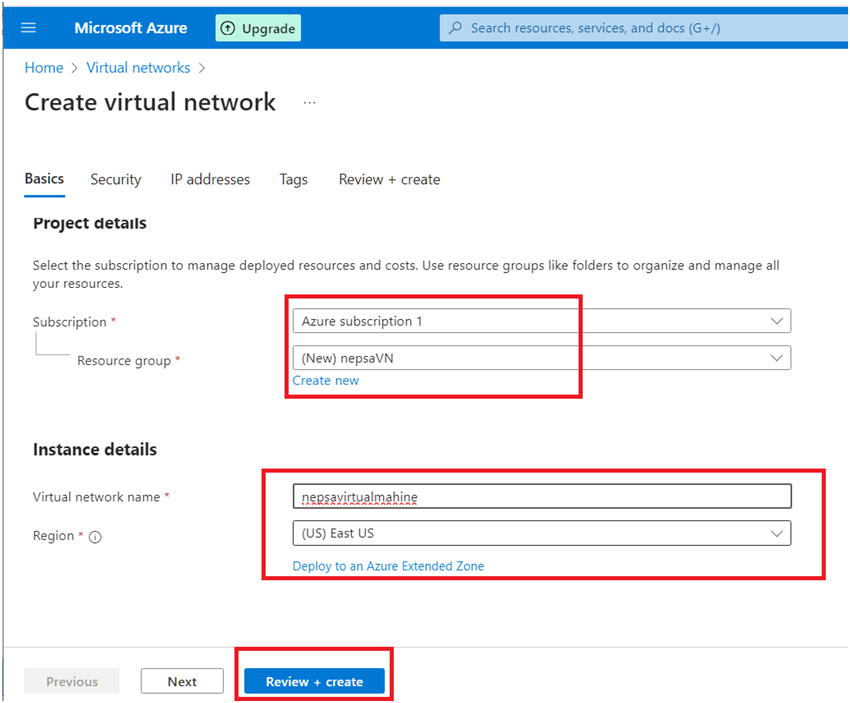Go to Virtual networks breadcrumb

138,68
